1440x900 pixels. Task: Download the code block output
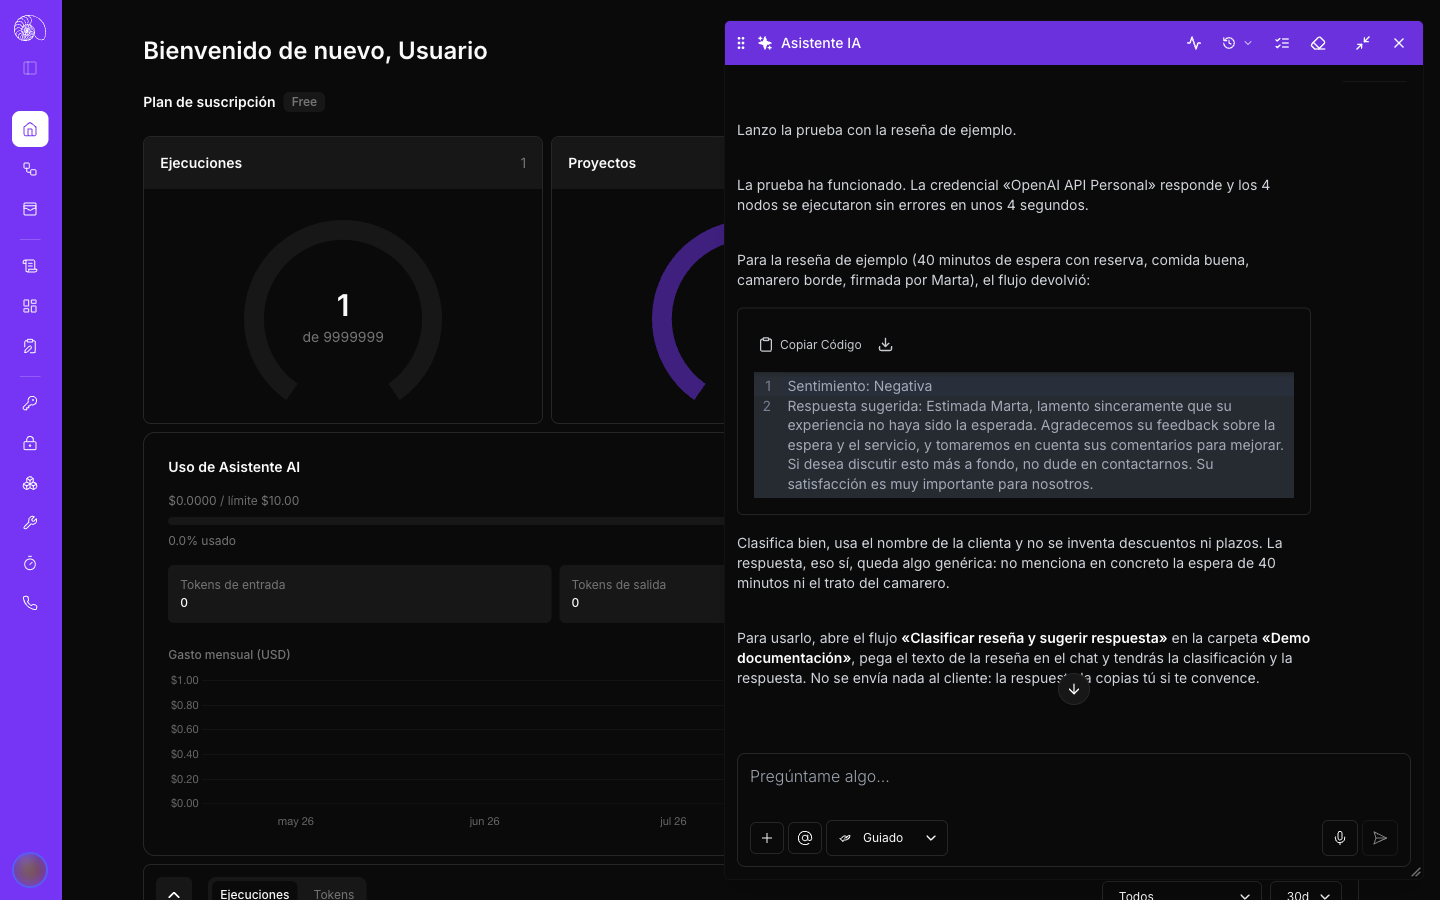(x=885, y=345)
